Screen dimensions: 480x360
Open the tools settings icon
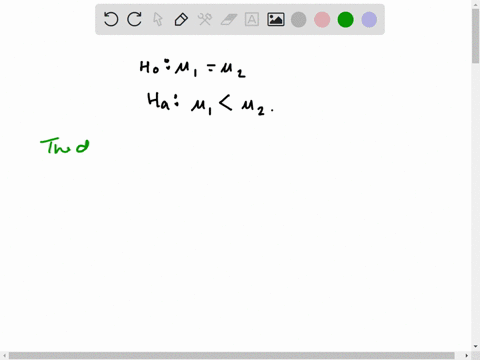coord(205,19)
